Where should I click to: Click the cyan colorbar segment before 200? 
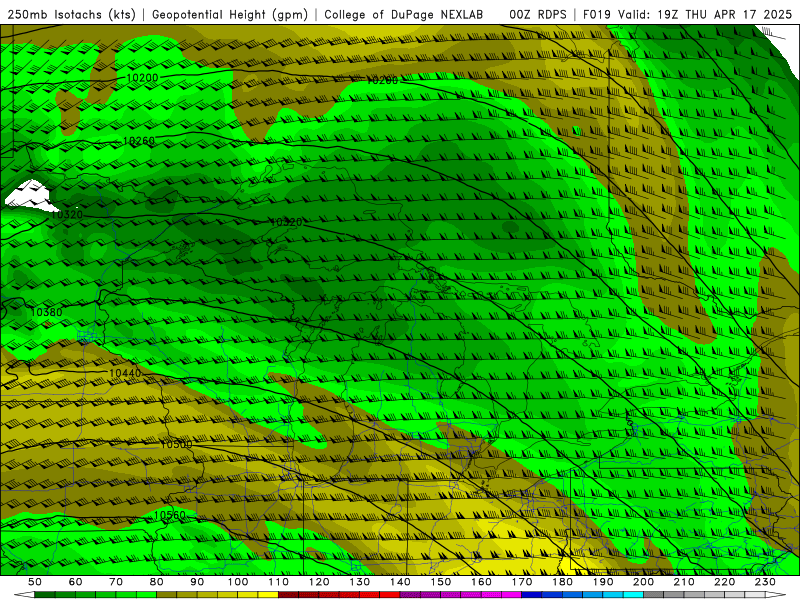point(633,595)
